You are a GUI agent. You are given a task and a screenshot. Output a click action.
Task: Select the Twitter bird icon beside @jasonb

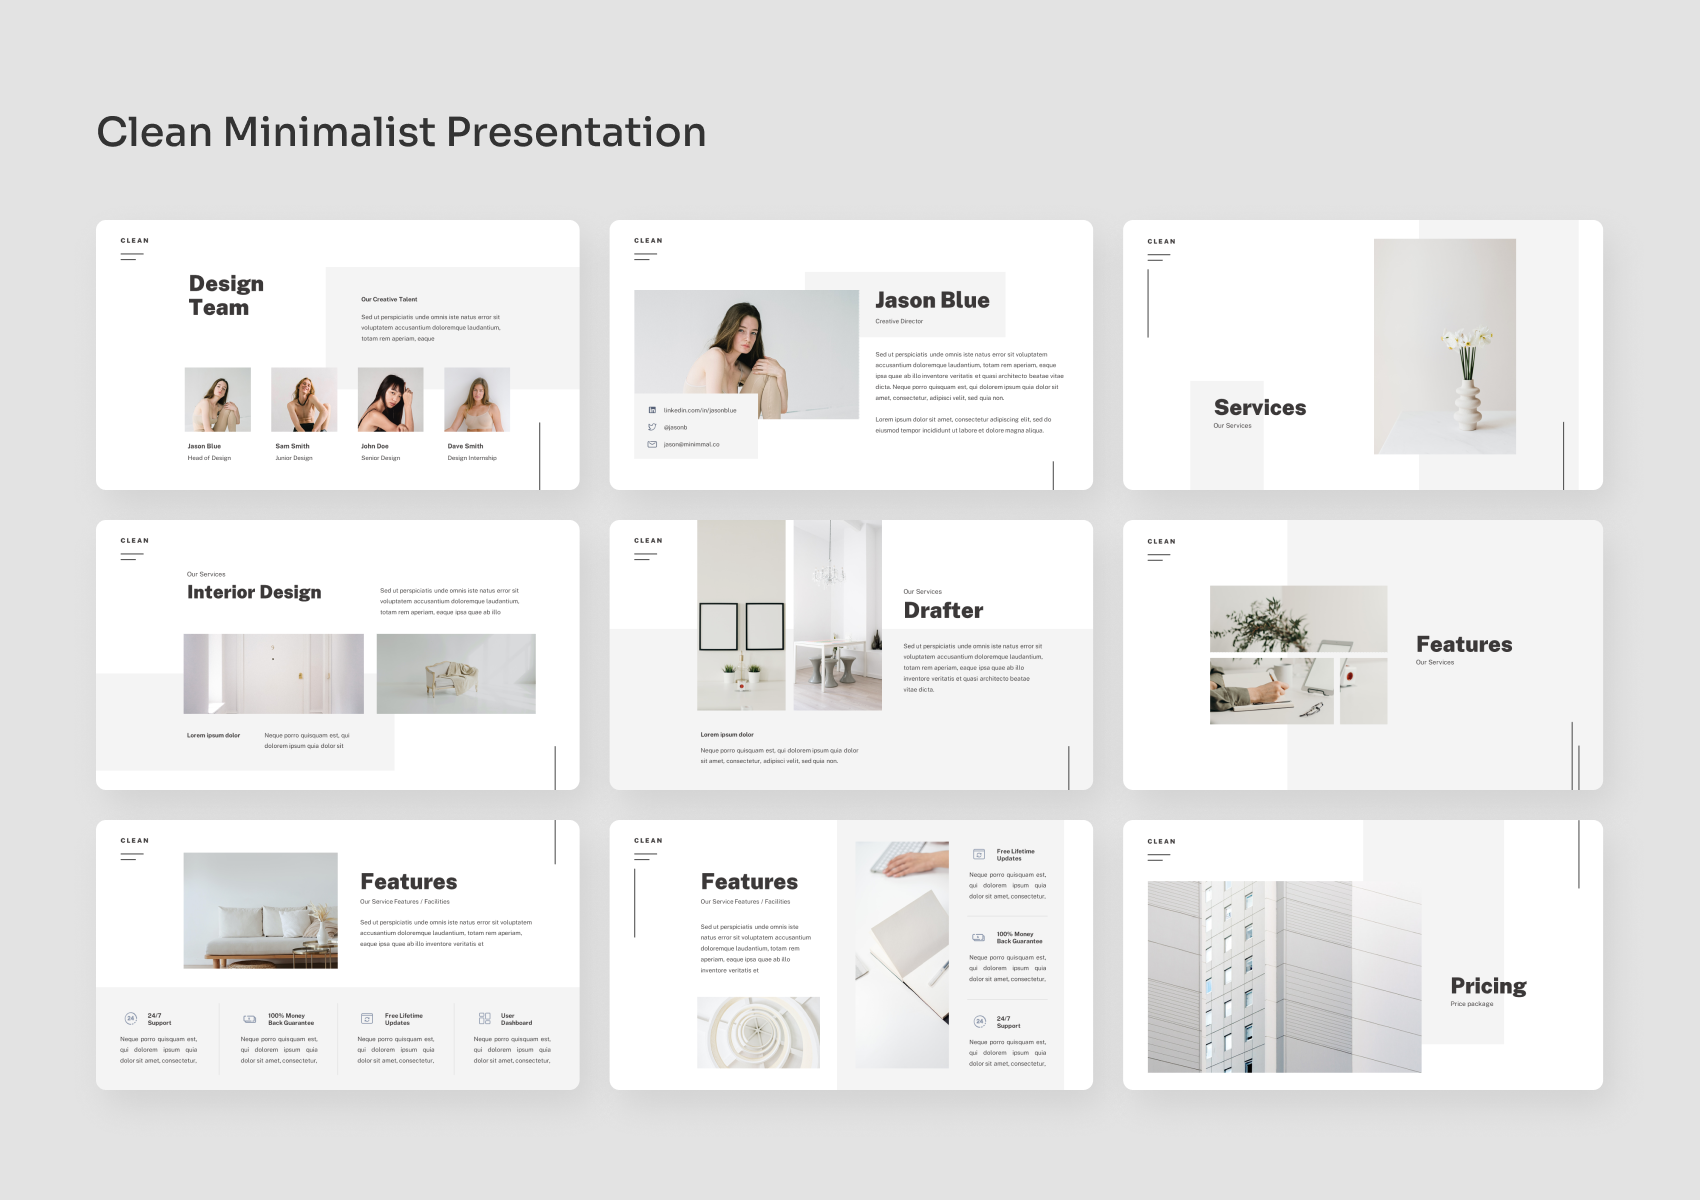pos(651,427)
